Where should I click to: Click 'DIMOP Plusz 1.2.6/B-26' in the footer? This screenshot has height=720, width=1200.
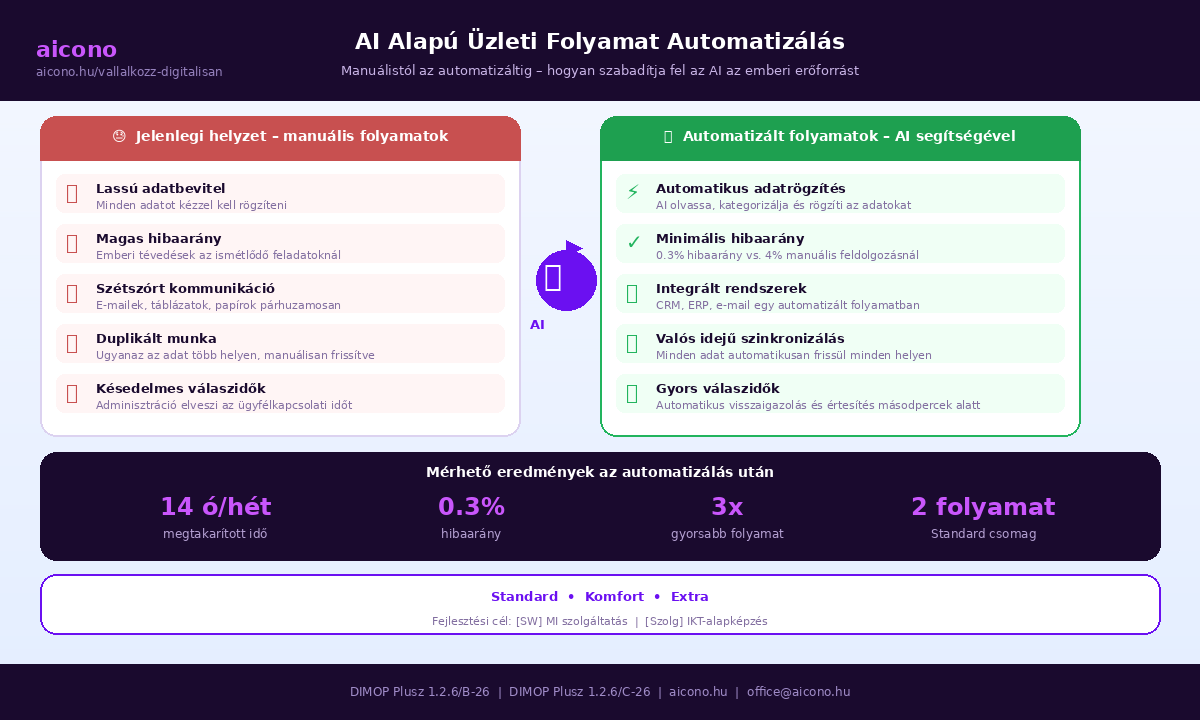[x=420, y=692]
